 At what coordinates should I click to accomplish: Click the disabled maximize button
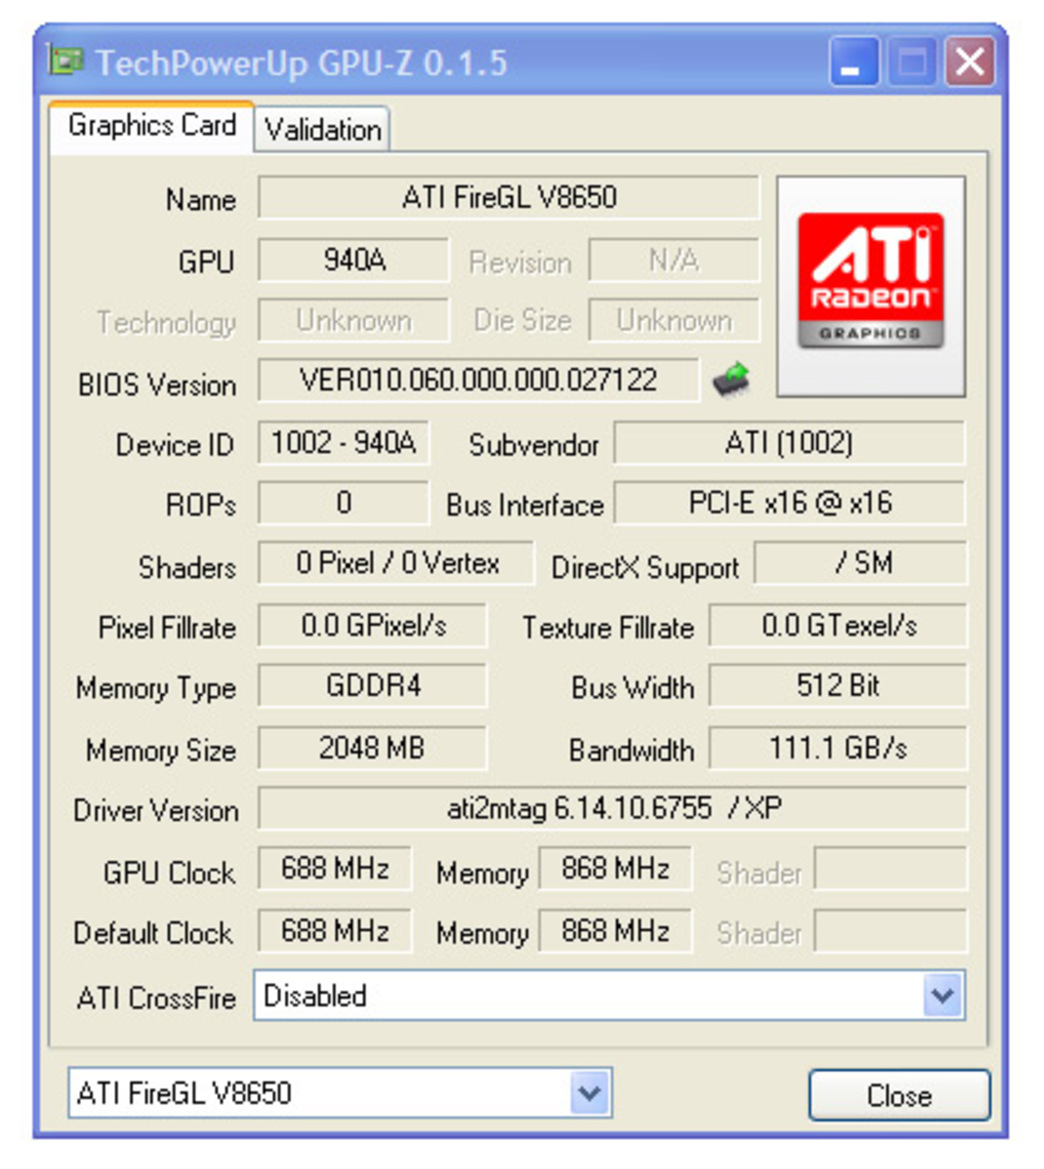point(911,61)
